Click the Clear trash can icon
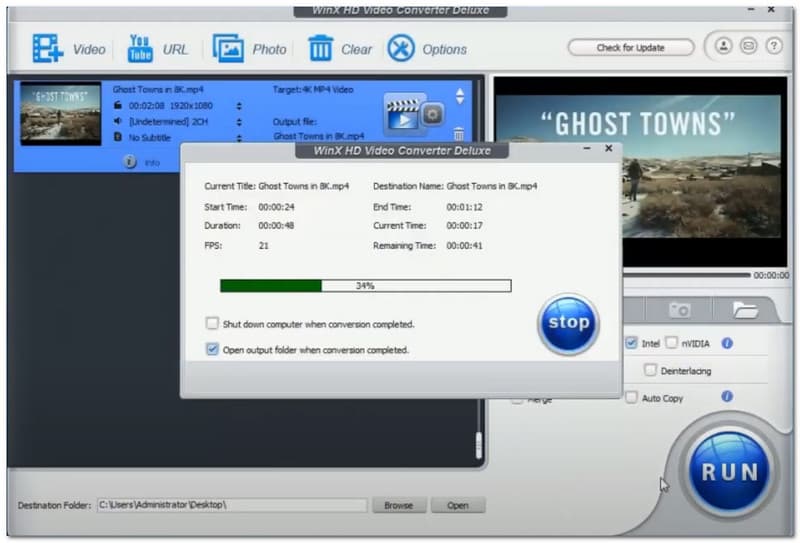This screenshot has width=800, height=543. [320, 48]
